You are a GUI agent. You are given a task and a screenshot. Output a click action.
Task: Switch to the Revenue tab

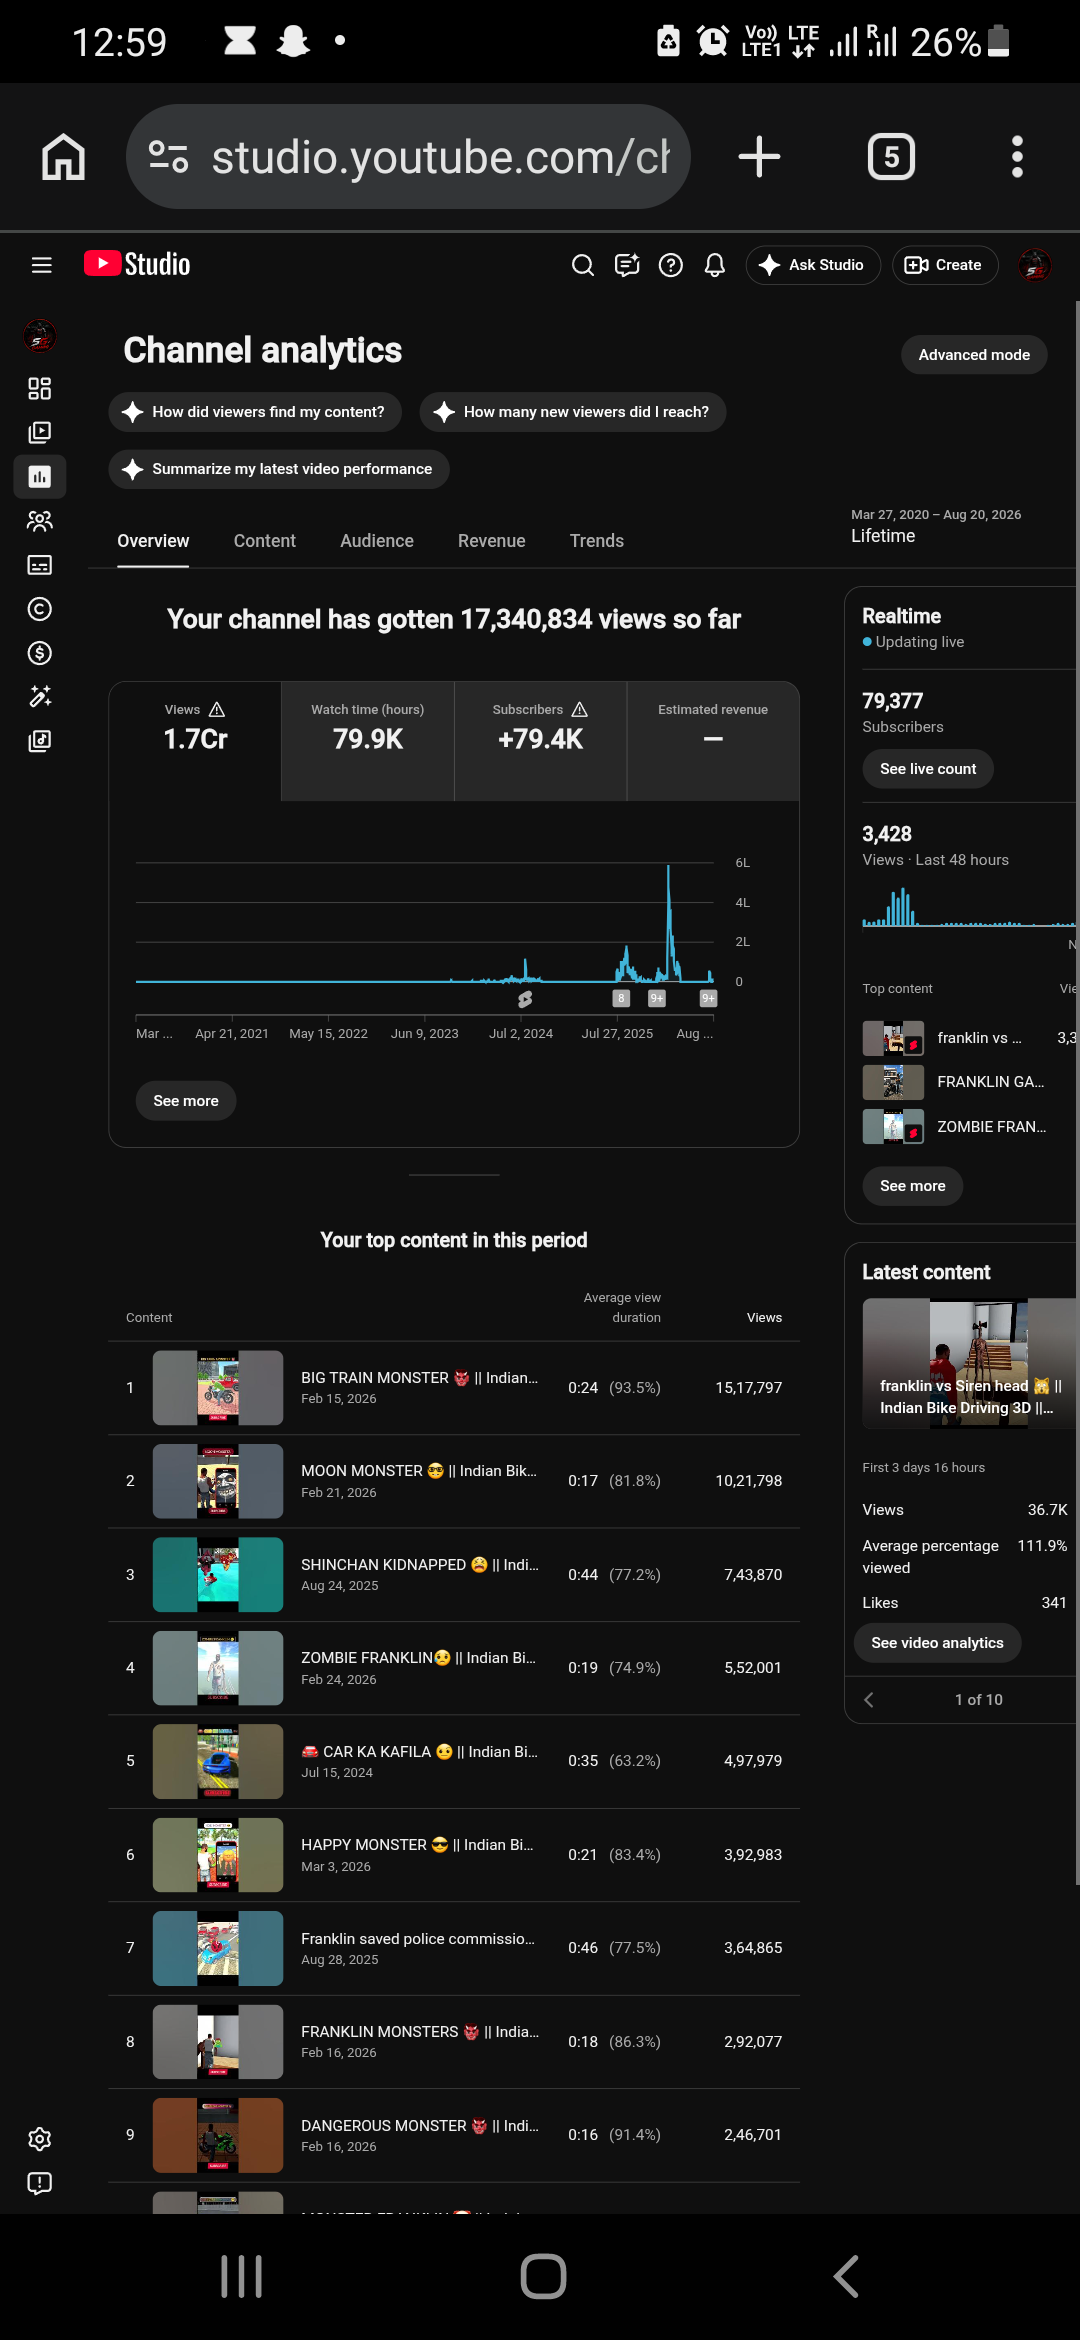(492, 541)
